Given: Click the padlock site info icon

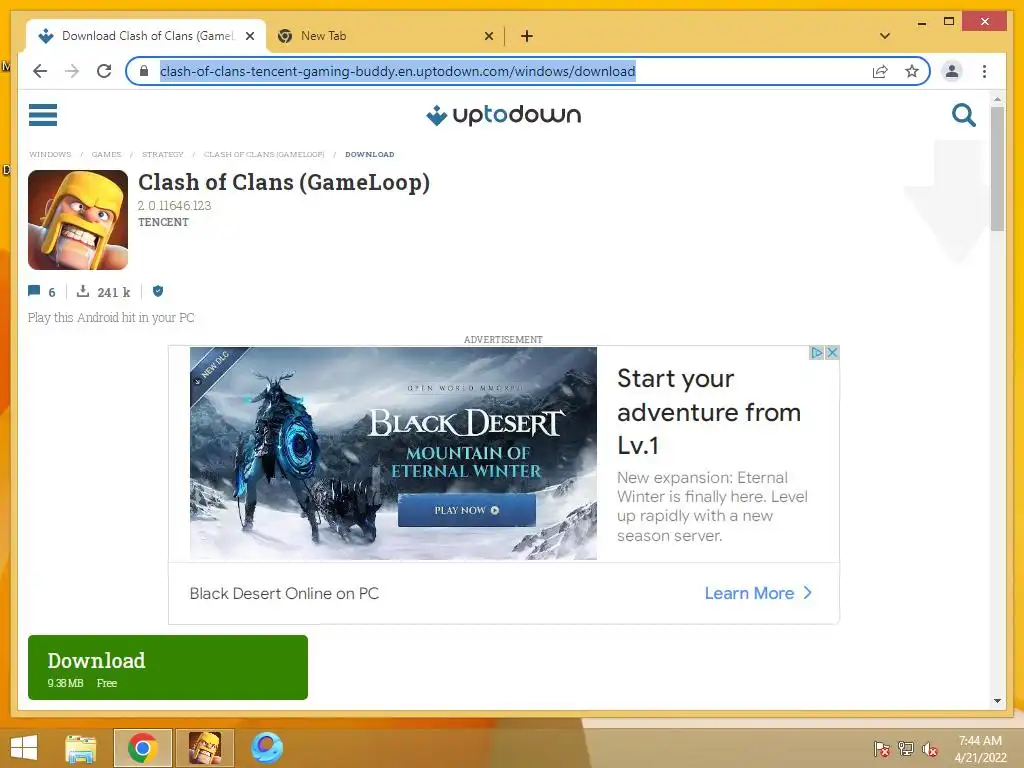Looking at the screenshot, I should click(x=144, y=71).
